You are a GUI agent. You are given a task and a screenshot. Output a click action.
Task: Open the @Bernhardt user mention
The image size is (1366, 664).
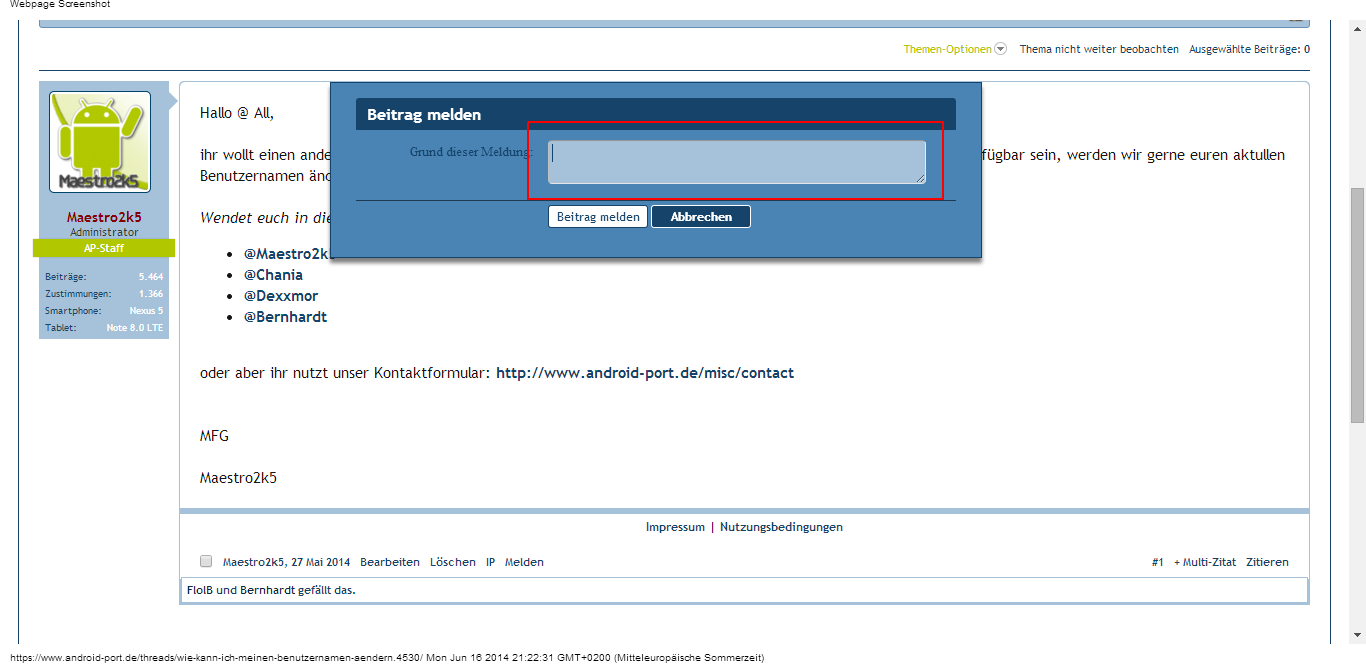tap(285, 317)
